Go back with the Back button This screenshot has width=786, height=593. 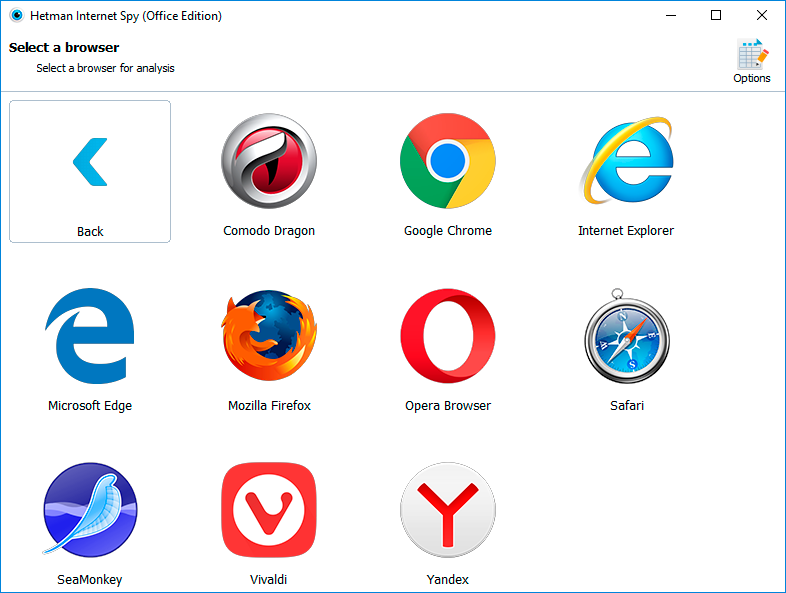(90, 171)
